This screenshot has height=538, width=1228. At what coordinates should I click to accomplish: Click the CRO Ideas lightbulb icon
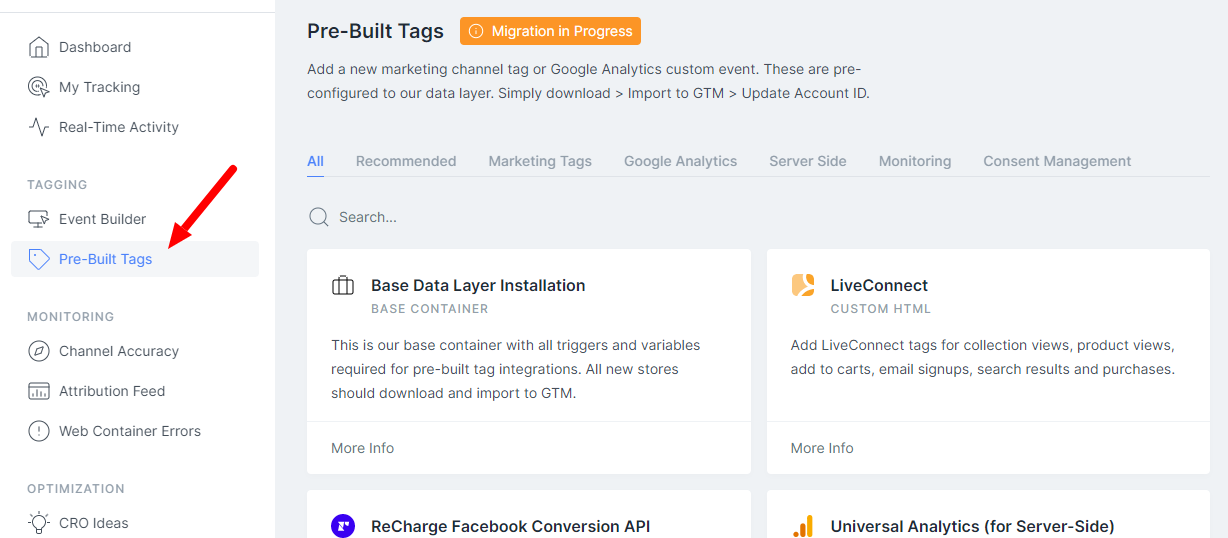(x=39, y=523)
